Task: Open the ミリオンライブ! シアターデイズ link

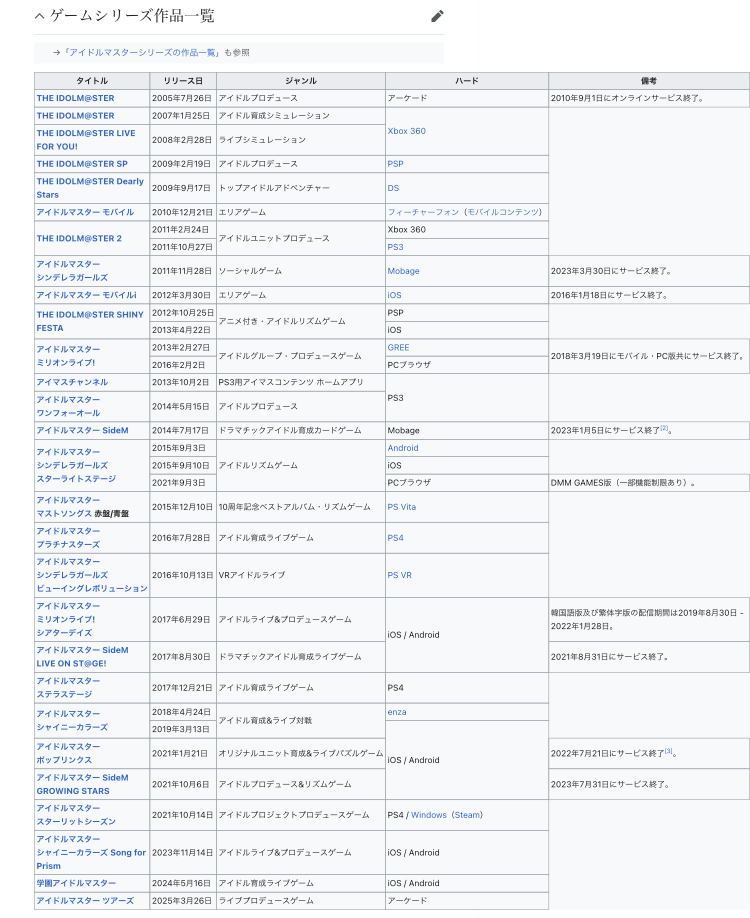Action: (69, 619)
